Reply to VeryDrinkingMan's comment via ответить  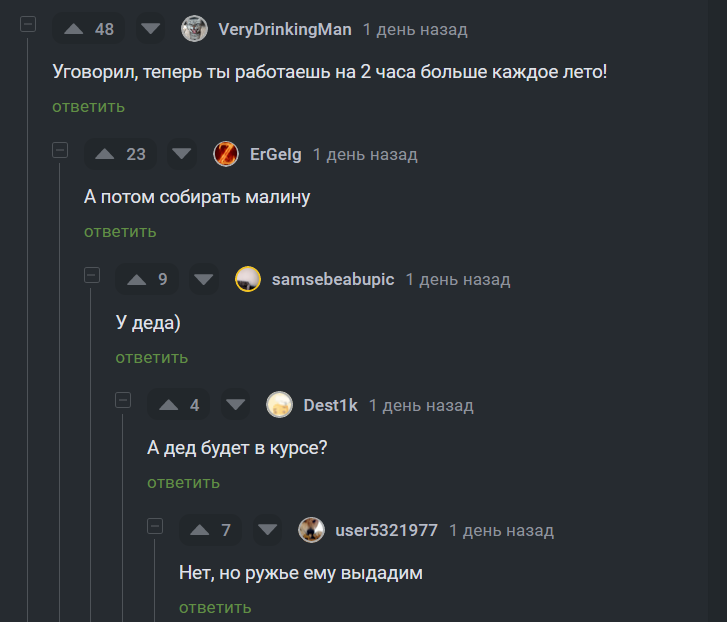89,107
